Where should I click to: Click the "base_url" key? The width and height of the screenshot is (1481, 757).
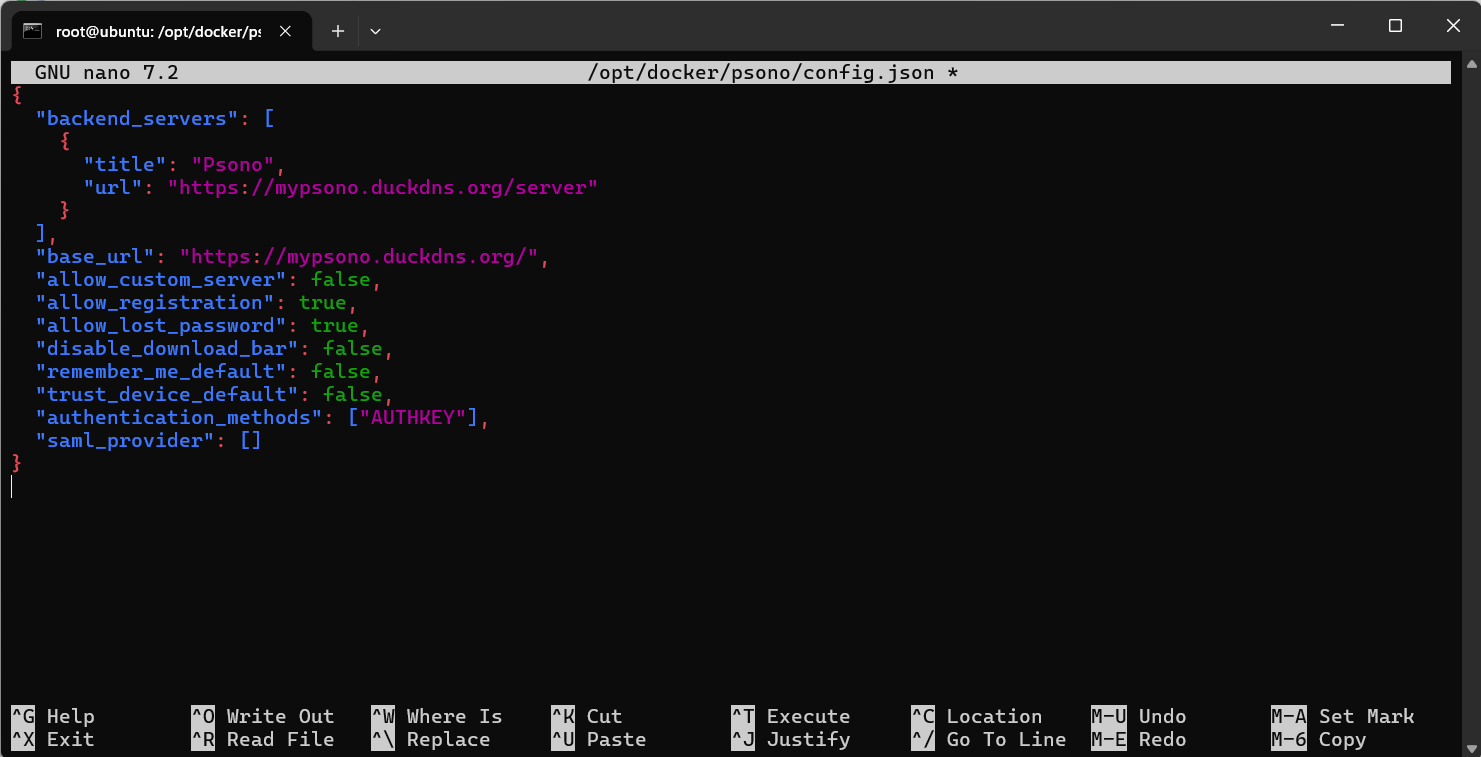click(x=95, y=256)
